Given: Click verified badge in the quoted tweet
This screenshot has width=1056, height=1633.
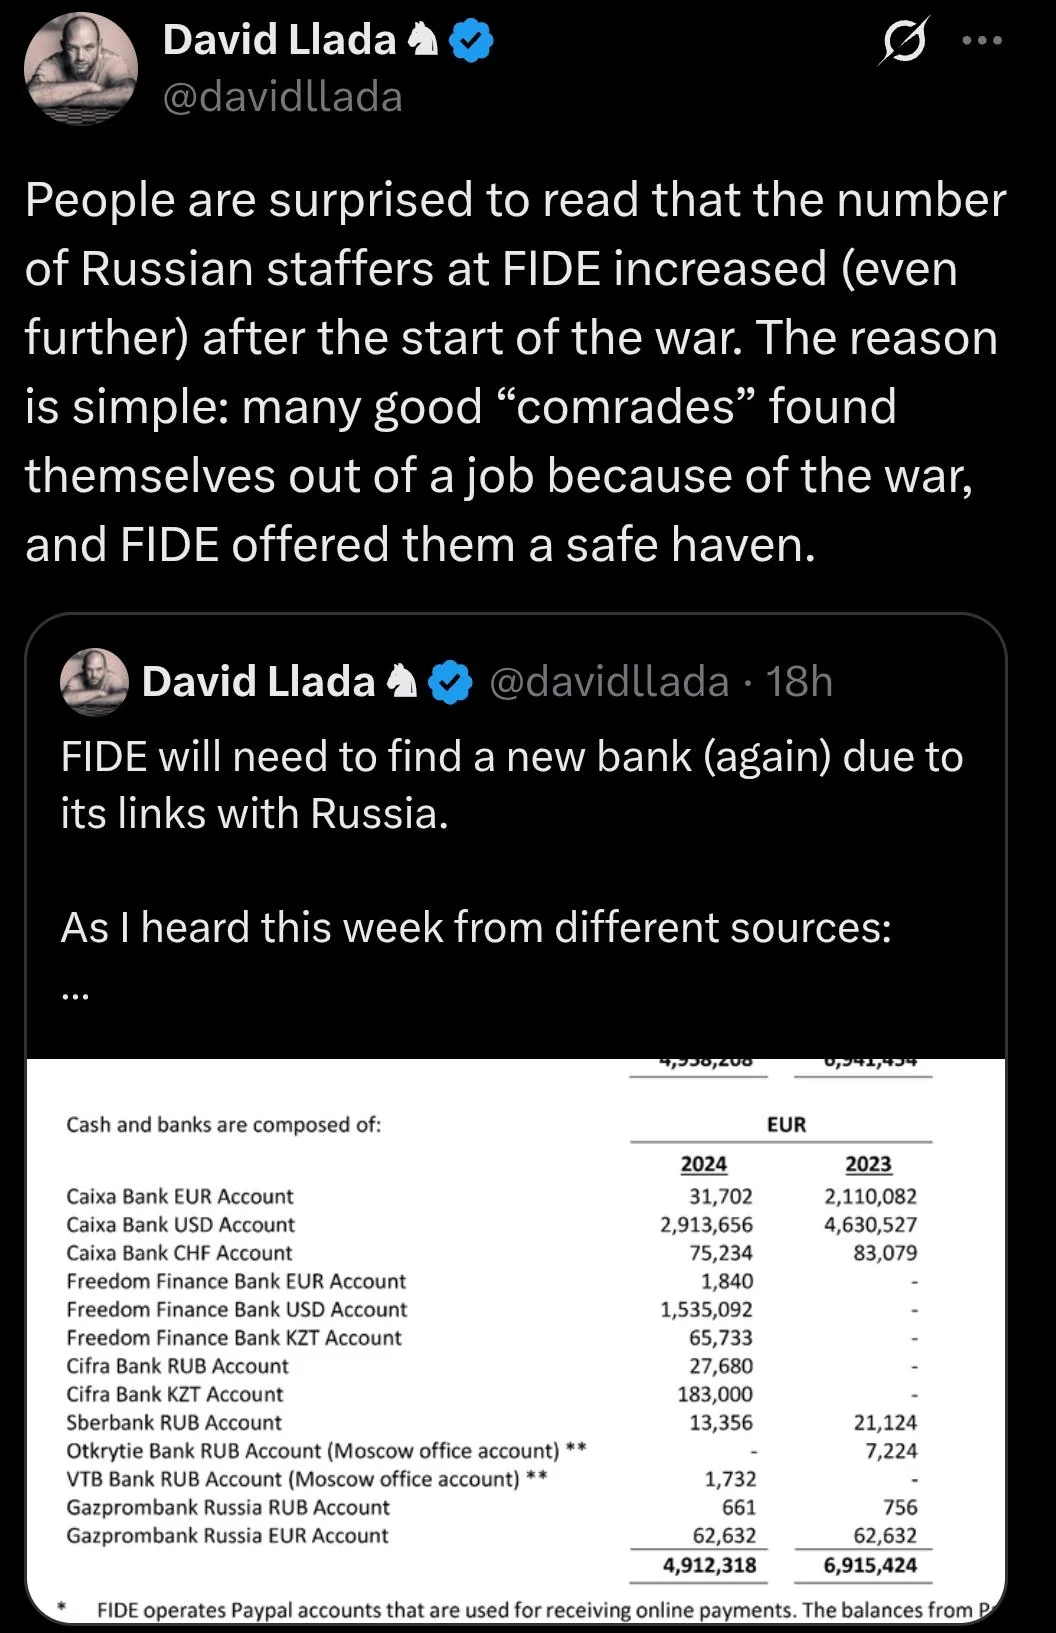Looking at the screenshot, I should coord(450,682).
